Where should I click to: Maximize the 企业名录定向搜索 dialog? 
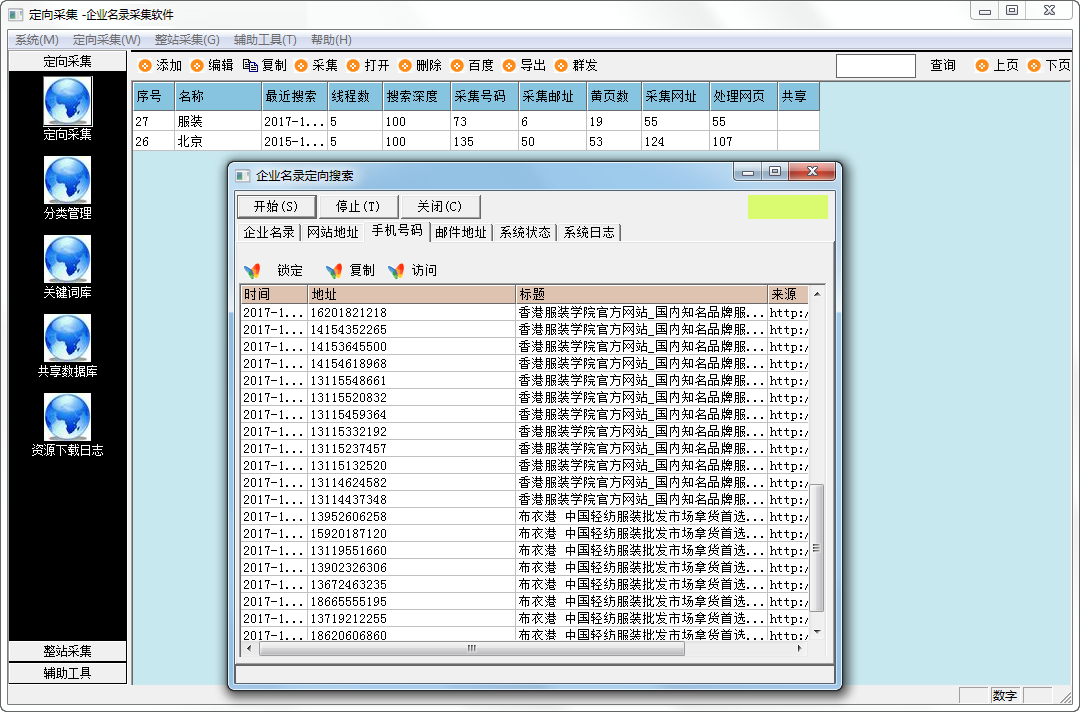tap(776, 171)
